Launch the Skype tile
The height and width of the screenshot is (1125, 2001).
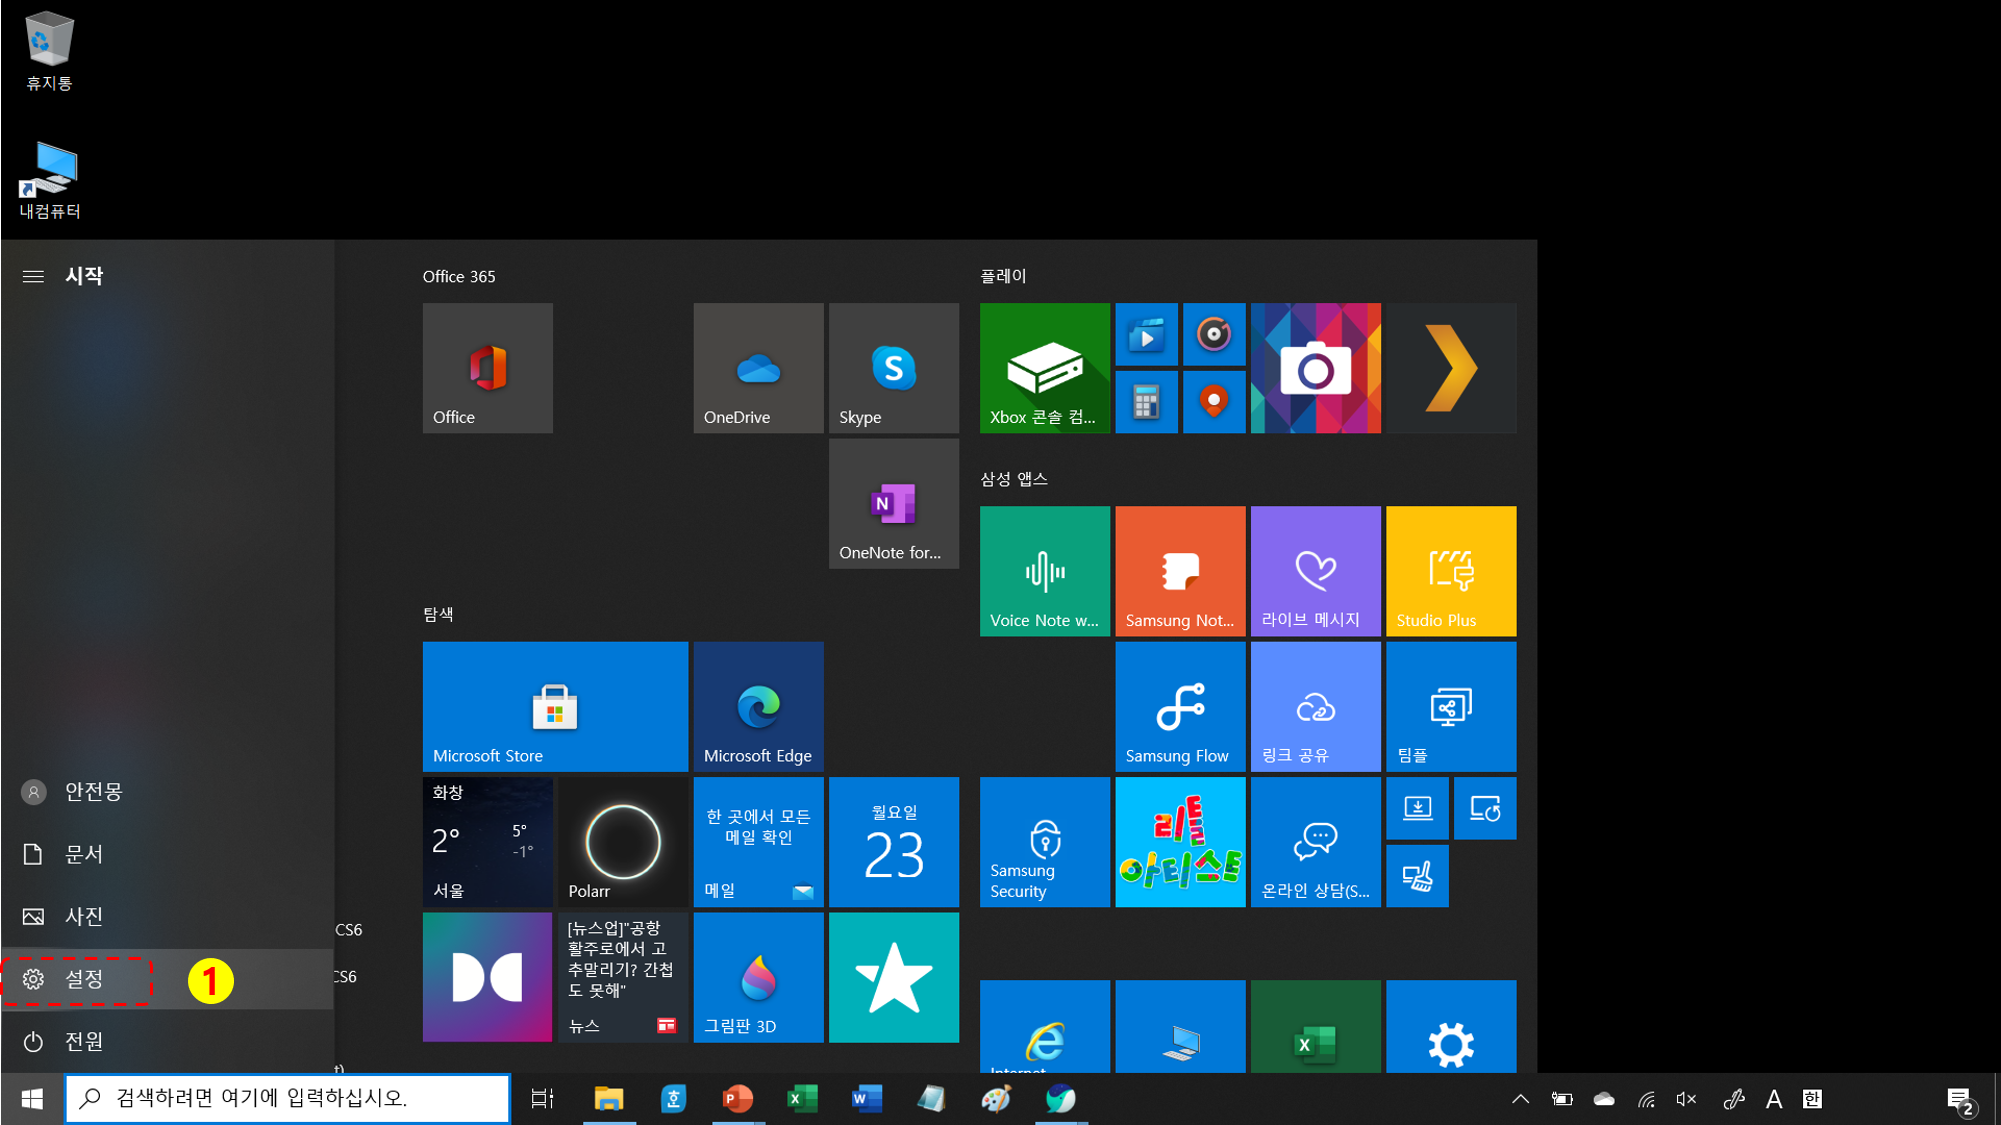coord(893,368)
